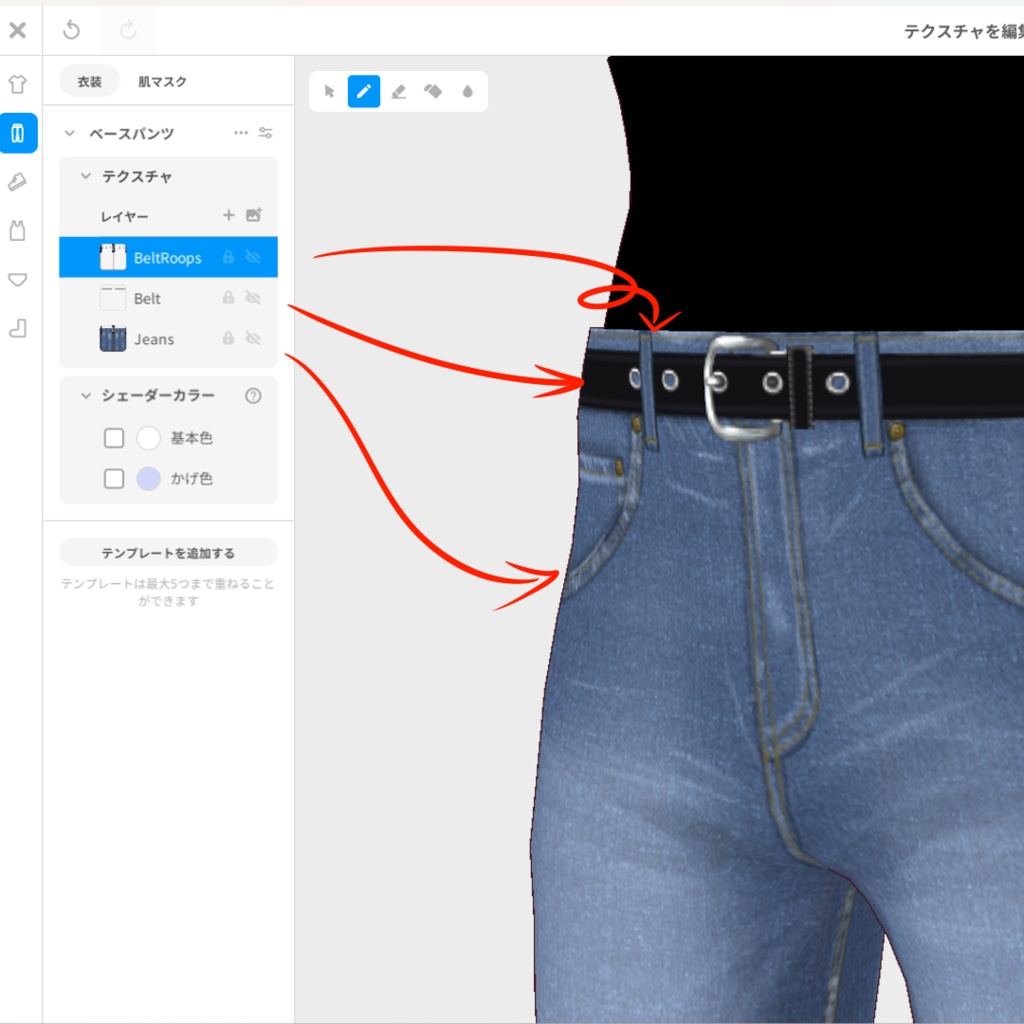Select the Belt layer row
The height and width of the screenshot is (1024, 1024).
(x=168, y=298)
